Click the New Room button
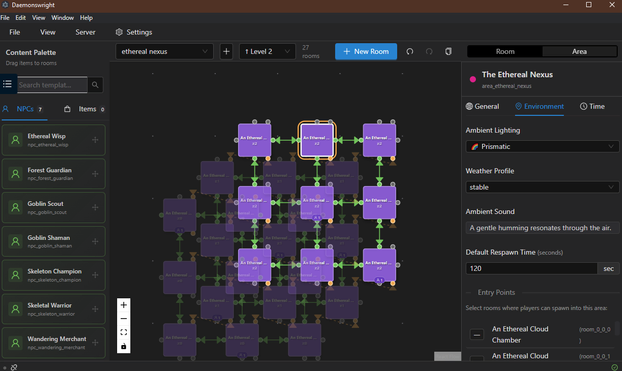The image size is (622, 371). (366, 52)
